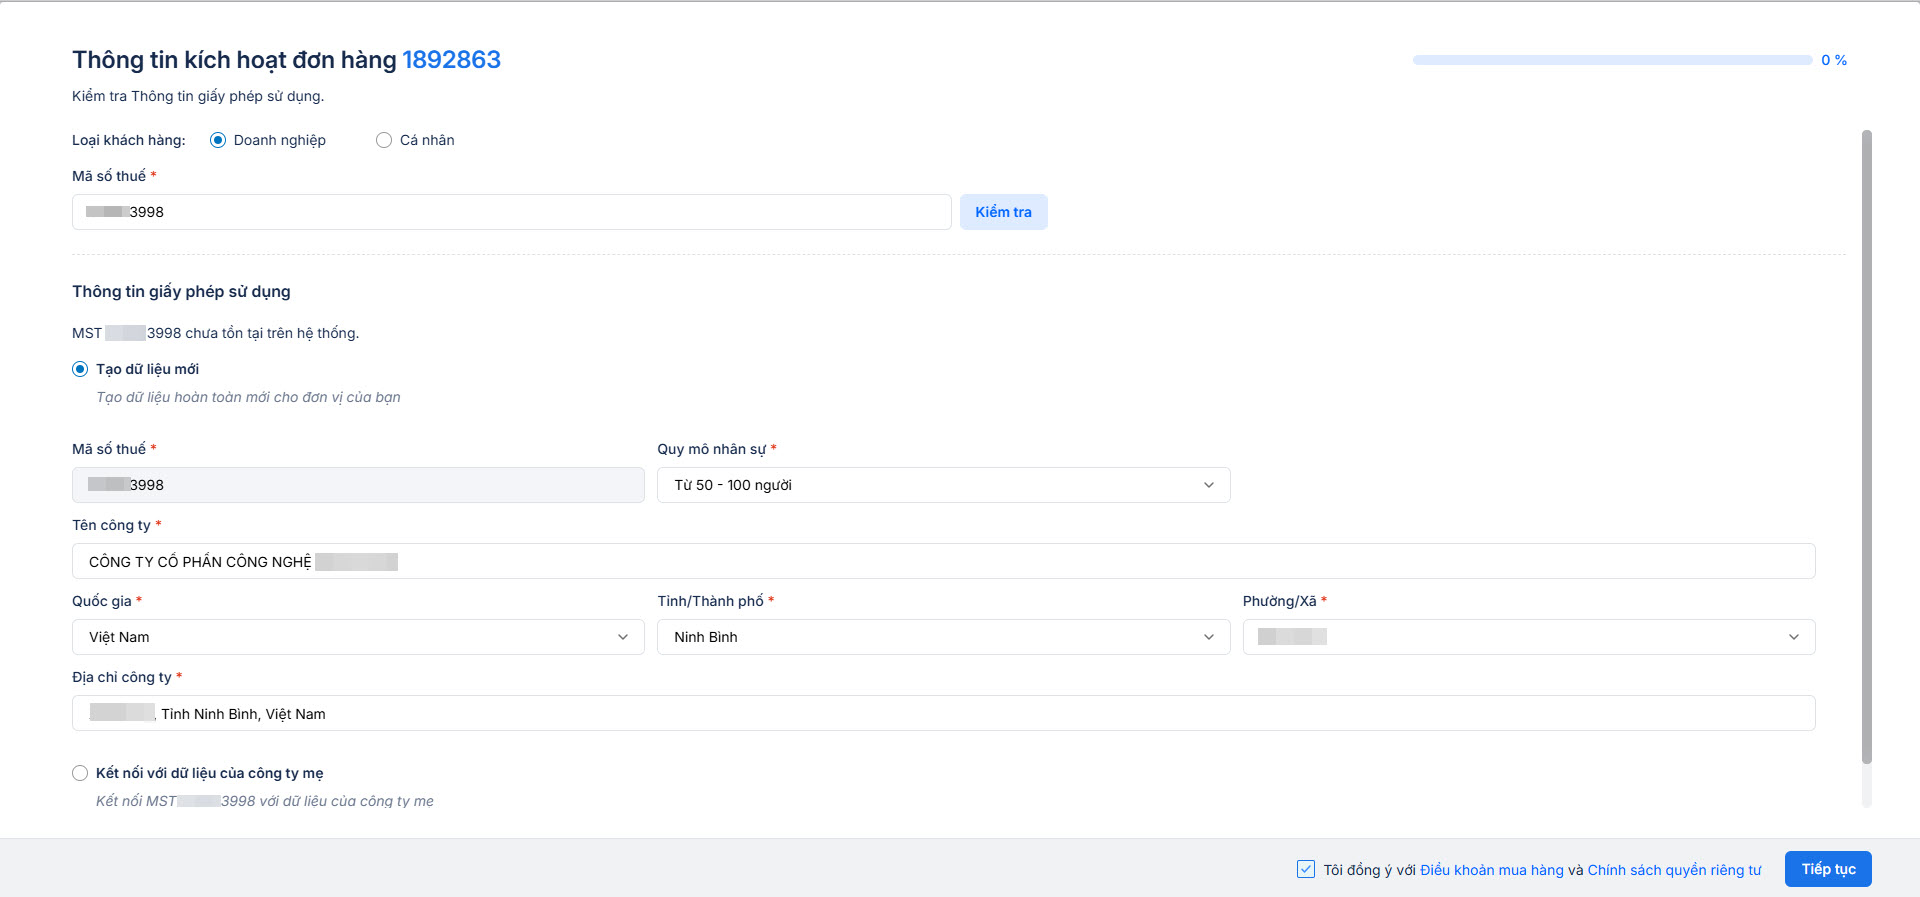
Task: Click the vertical scrollbar thumb
Action: coord(1866,447)
